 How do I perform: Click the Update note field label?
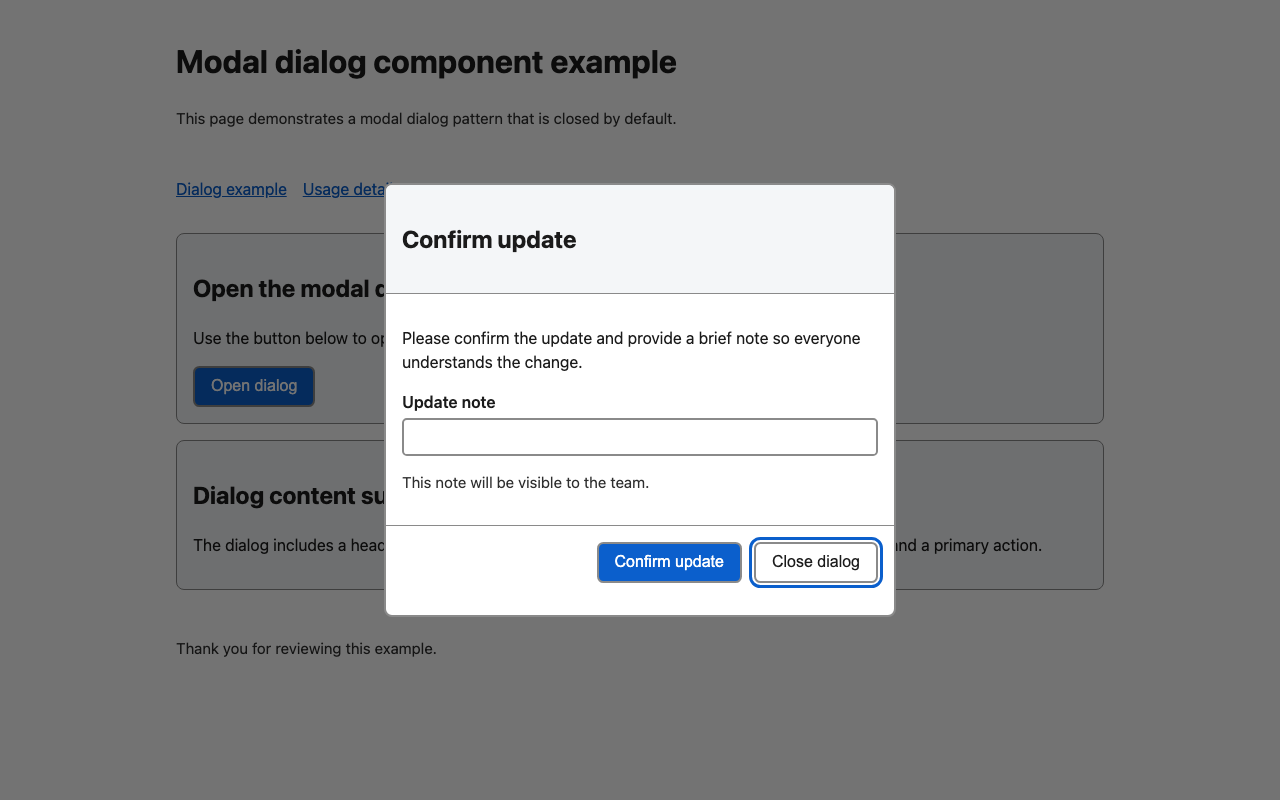coord(448,402)
